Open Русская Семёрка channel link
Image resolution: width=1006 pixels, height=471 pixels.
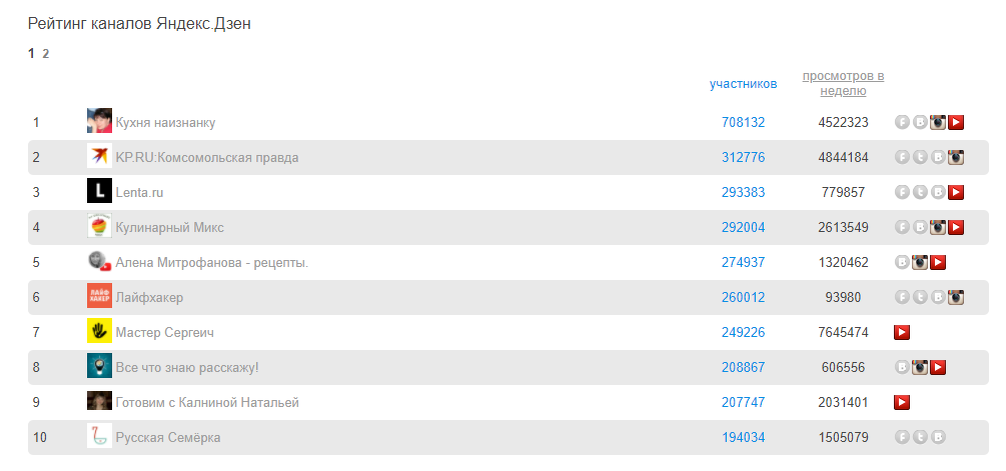(x=168, y=437)
